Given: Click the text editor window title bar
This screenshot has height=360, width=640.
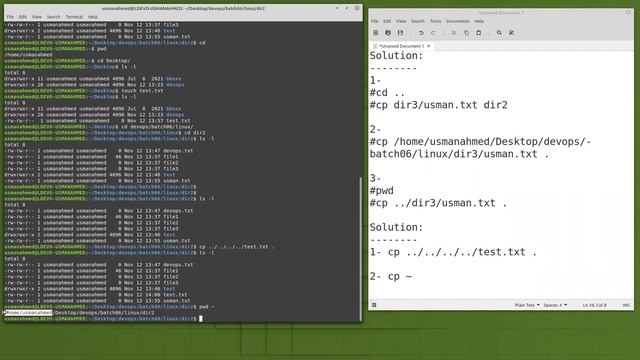Looking at the screenshot, I should coord(501,12).
